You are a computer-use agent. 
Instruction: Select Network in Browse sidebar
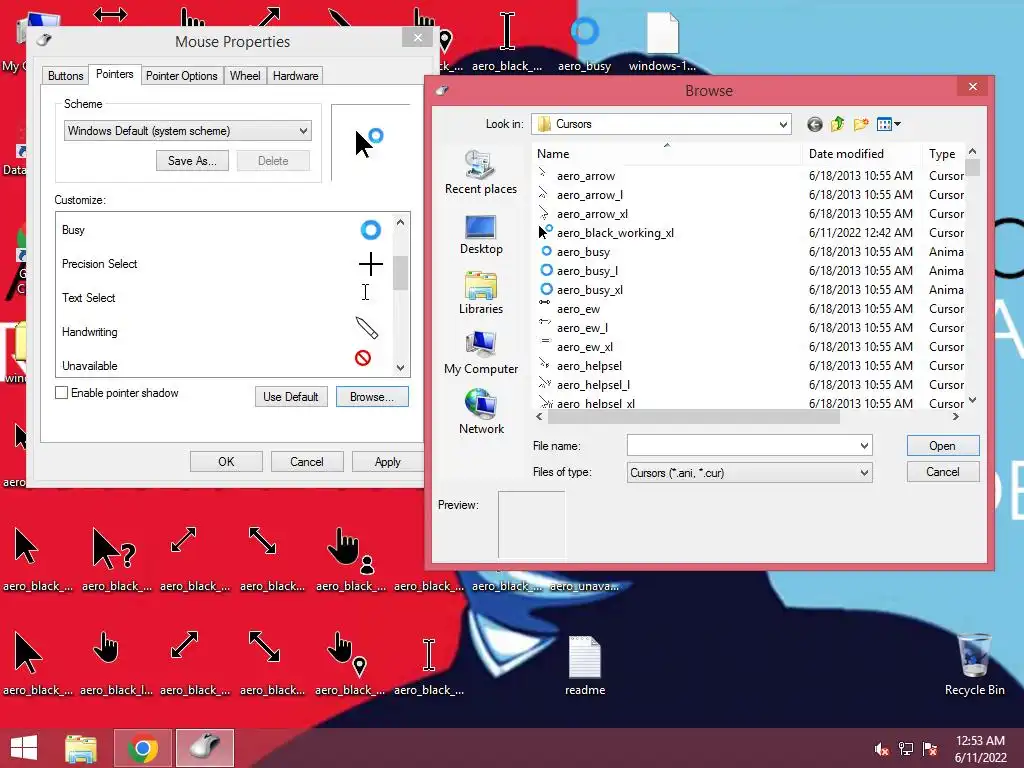[x=481, y=411]
